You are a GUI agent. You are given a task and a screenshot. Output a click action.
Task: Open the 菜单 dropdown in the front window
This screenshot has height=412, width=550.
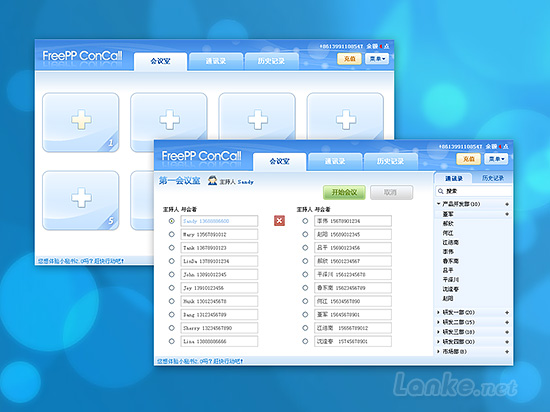[x=496, y=159]
